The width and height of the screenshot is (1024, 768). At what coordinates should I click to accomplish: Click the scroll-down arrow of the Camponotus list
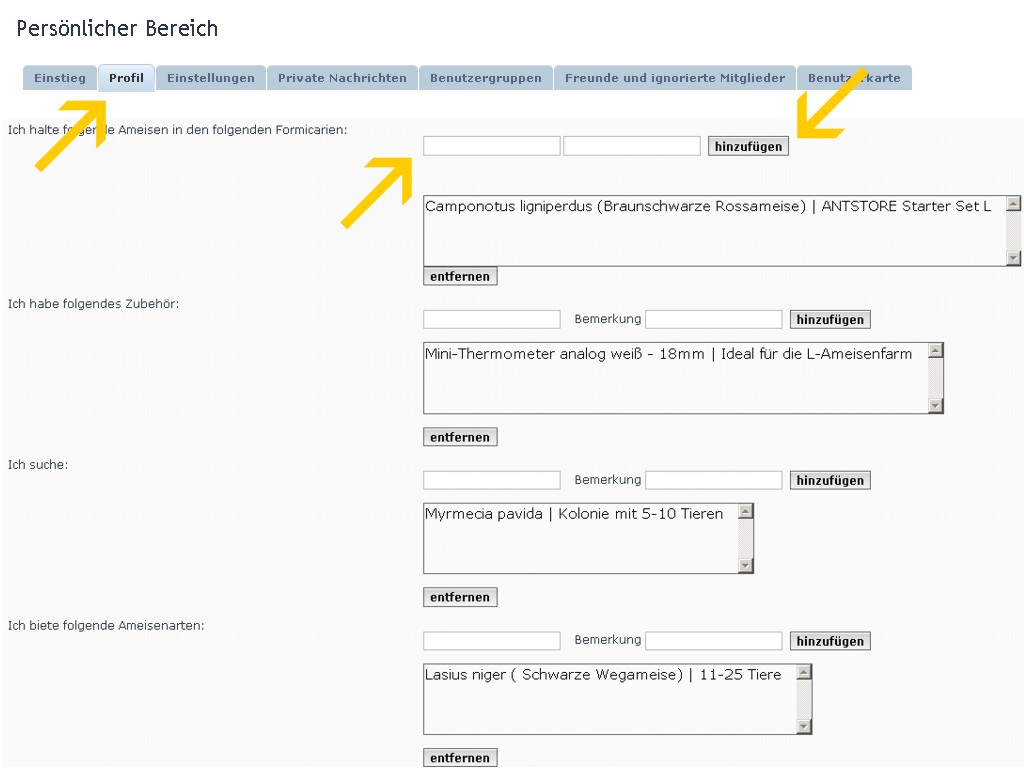(1013, 258)
